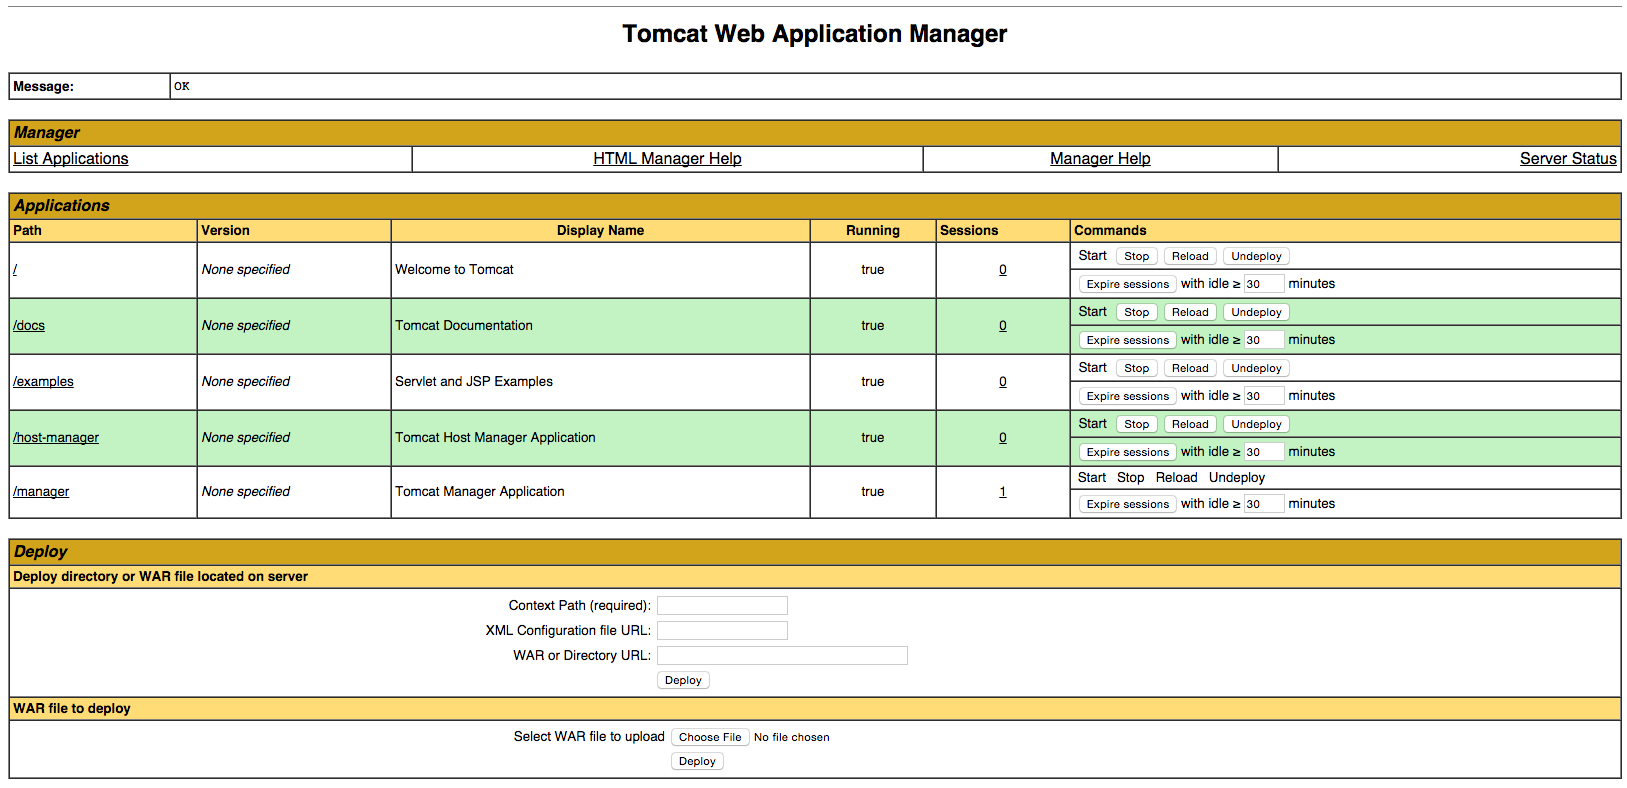
Task: Click the 'true' running value for /examples
Action: click(x=873, y=382)
